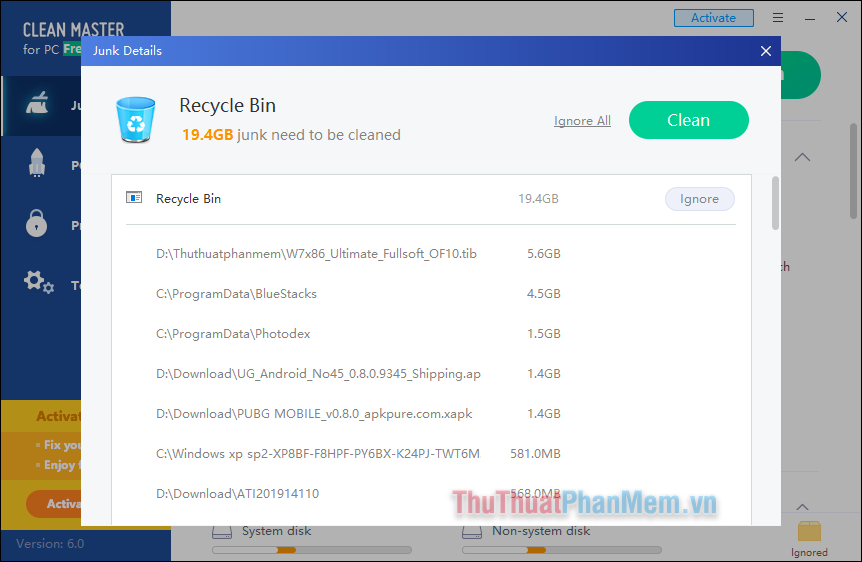The height and width of the screenshot is (562, 862).
Task: Click the System disk drive icon
Action: [222, 531]
